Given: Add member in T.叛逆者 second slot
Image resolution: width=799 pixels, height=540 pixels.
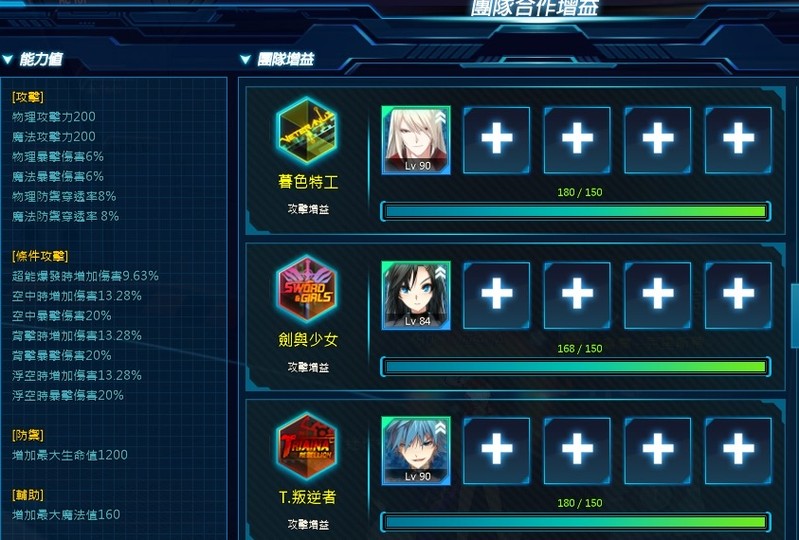Looking at the screenshot, I should click(x=496, y=451).
